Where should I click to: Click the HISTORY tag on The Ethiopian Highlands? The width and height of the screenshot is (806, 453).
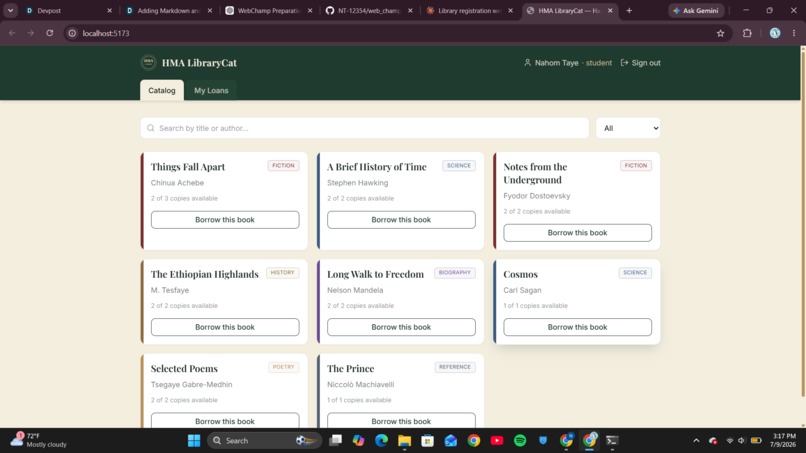click(x=282, y=273)
